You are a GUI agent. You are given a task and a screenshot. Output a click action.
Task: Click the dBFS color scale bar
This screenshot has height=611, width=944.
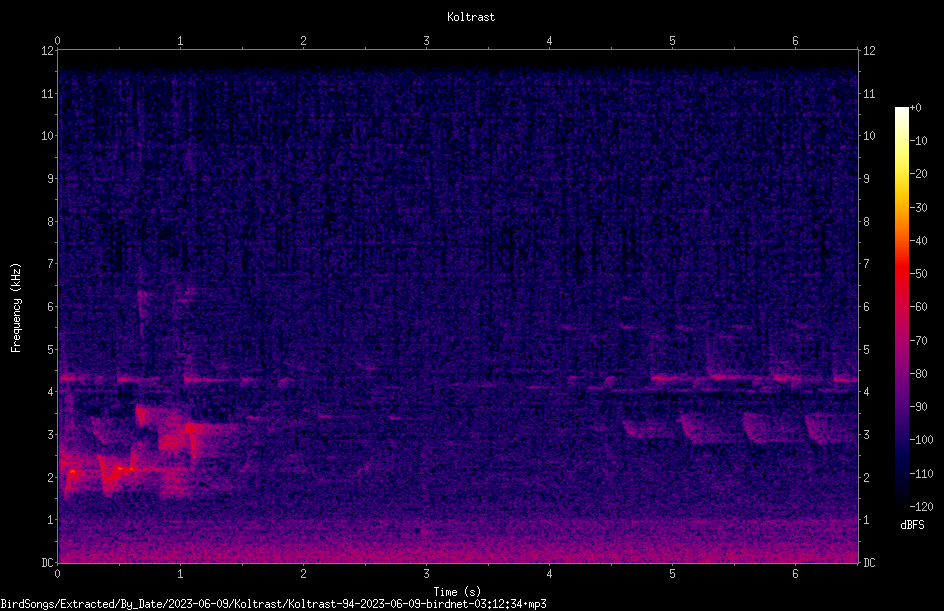(x=901, y=307)
